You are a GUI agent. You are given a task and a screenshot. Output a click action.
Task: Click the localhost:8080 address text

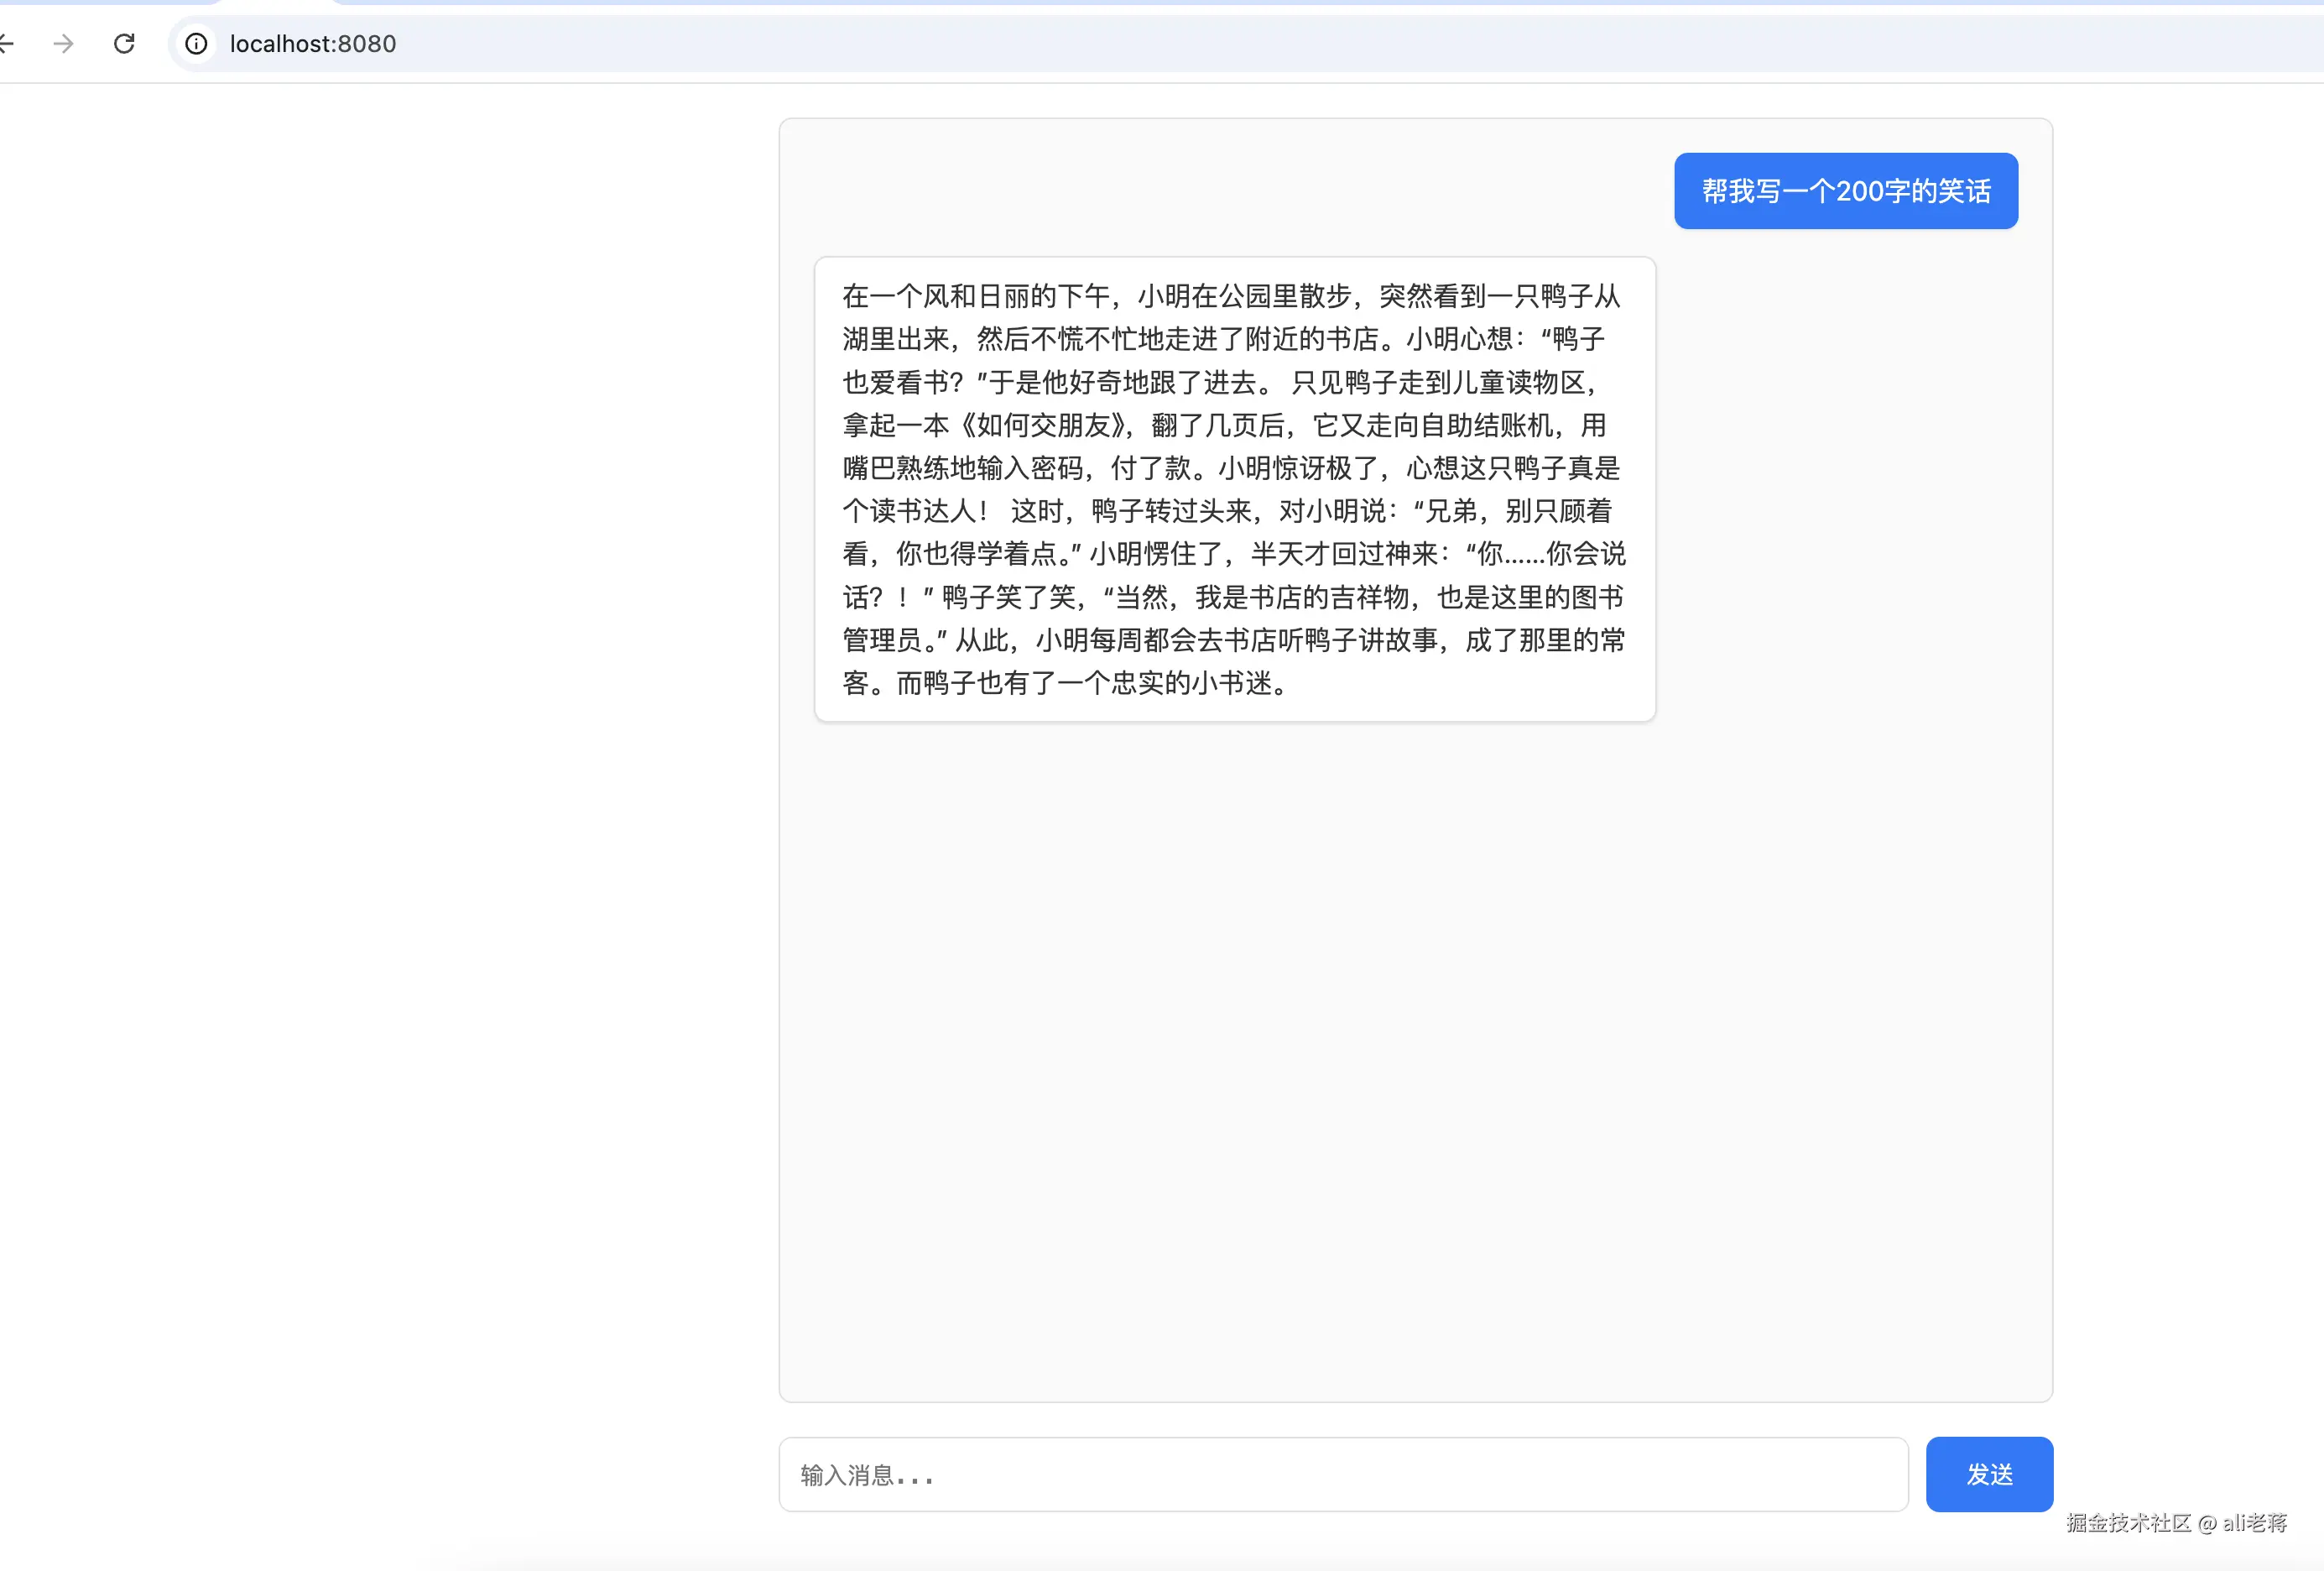313,43
